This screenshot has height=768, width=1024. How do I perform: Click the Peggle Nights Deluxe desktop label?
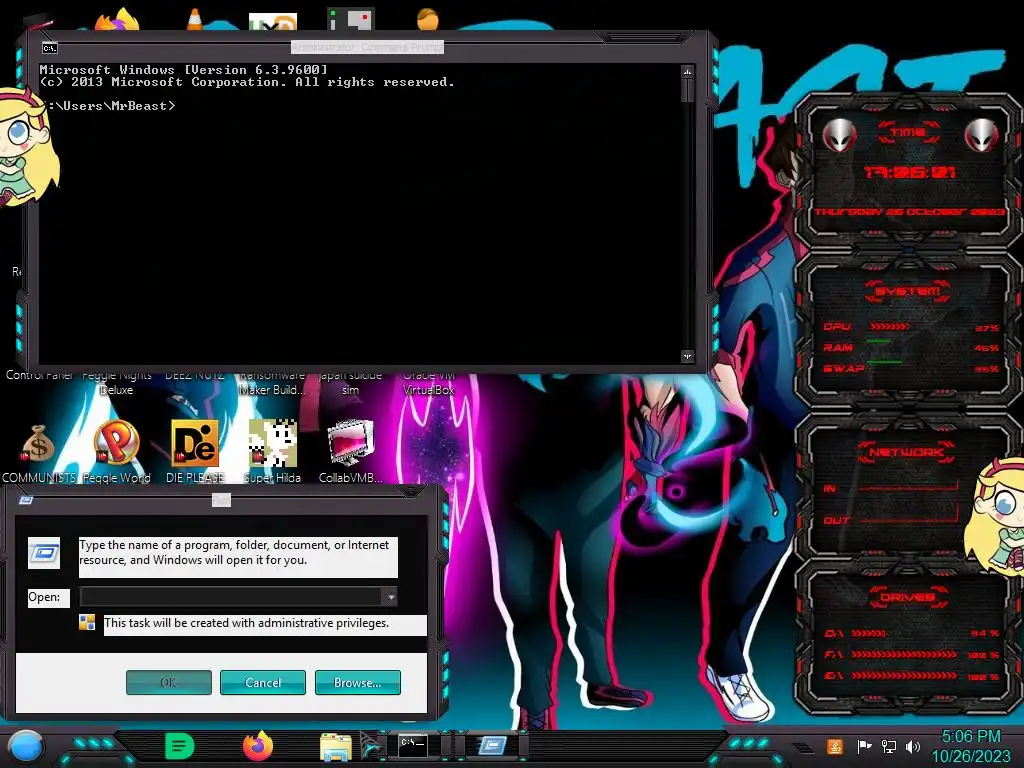pyautogui.click(x=117, y=383)
